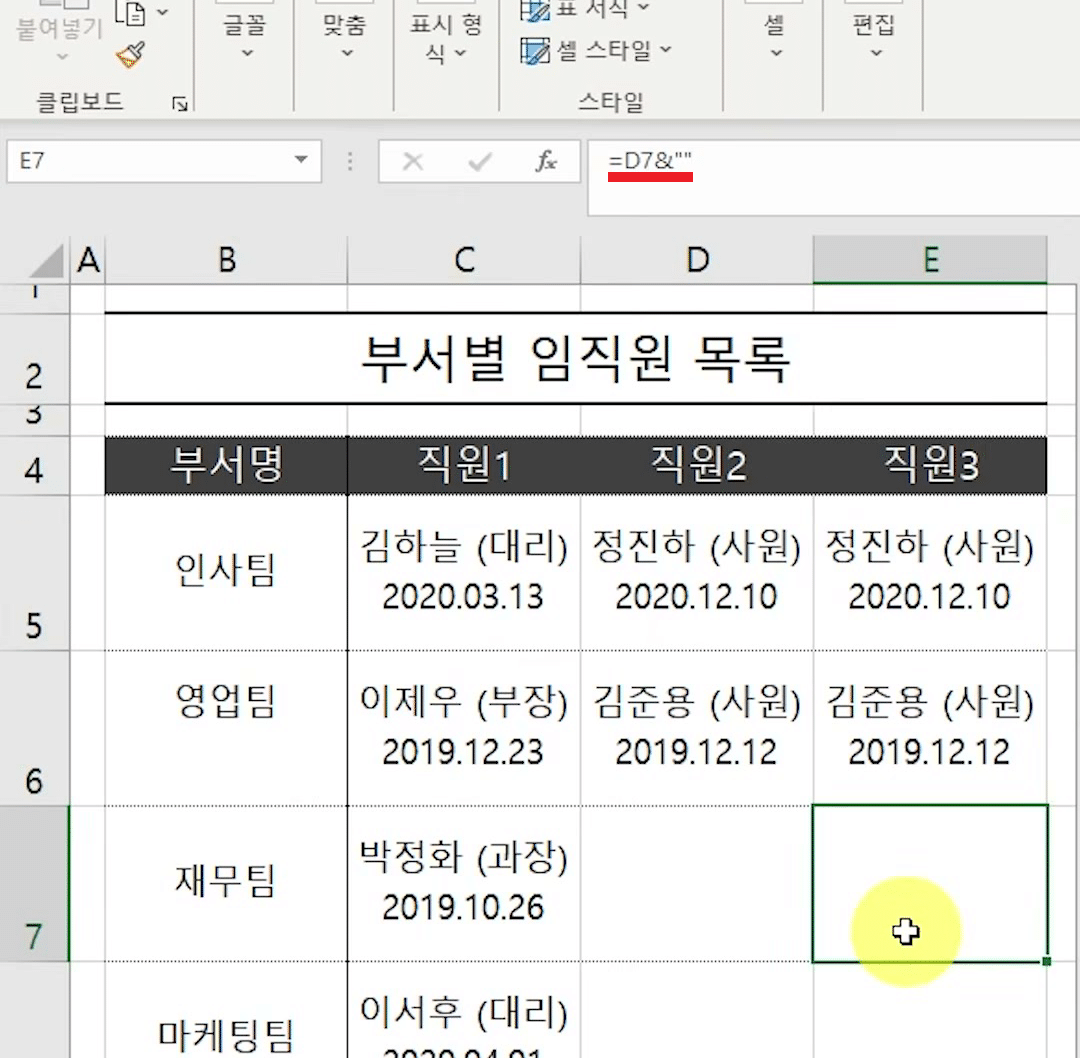Open the 셀 스타일 cell styles menu
This screenshot has height=1058, width=1080.
(596, 50)
